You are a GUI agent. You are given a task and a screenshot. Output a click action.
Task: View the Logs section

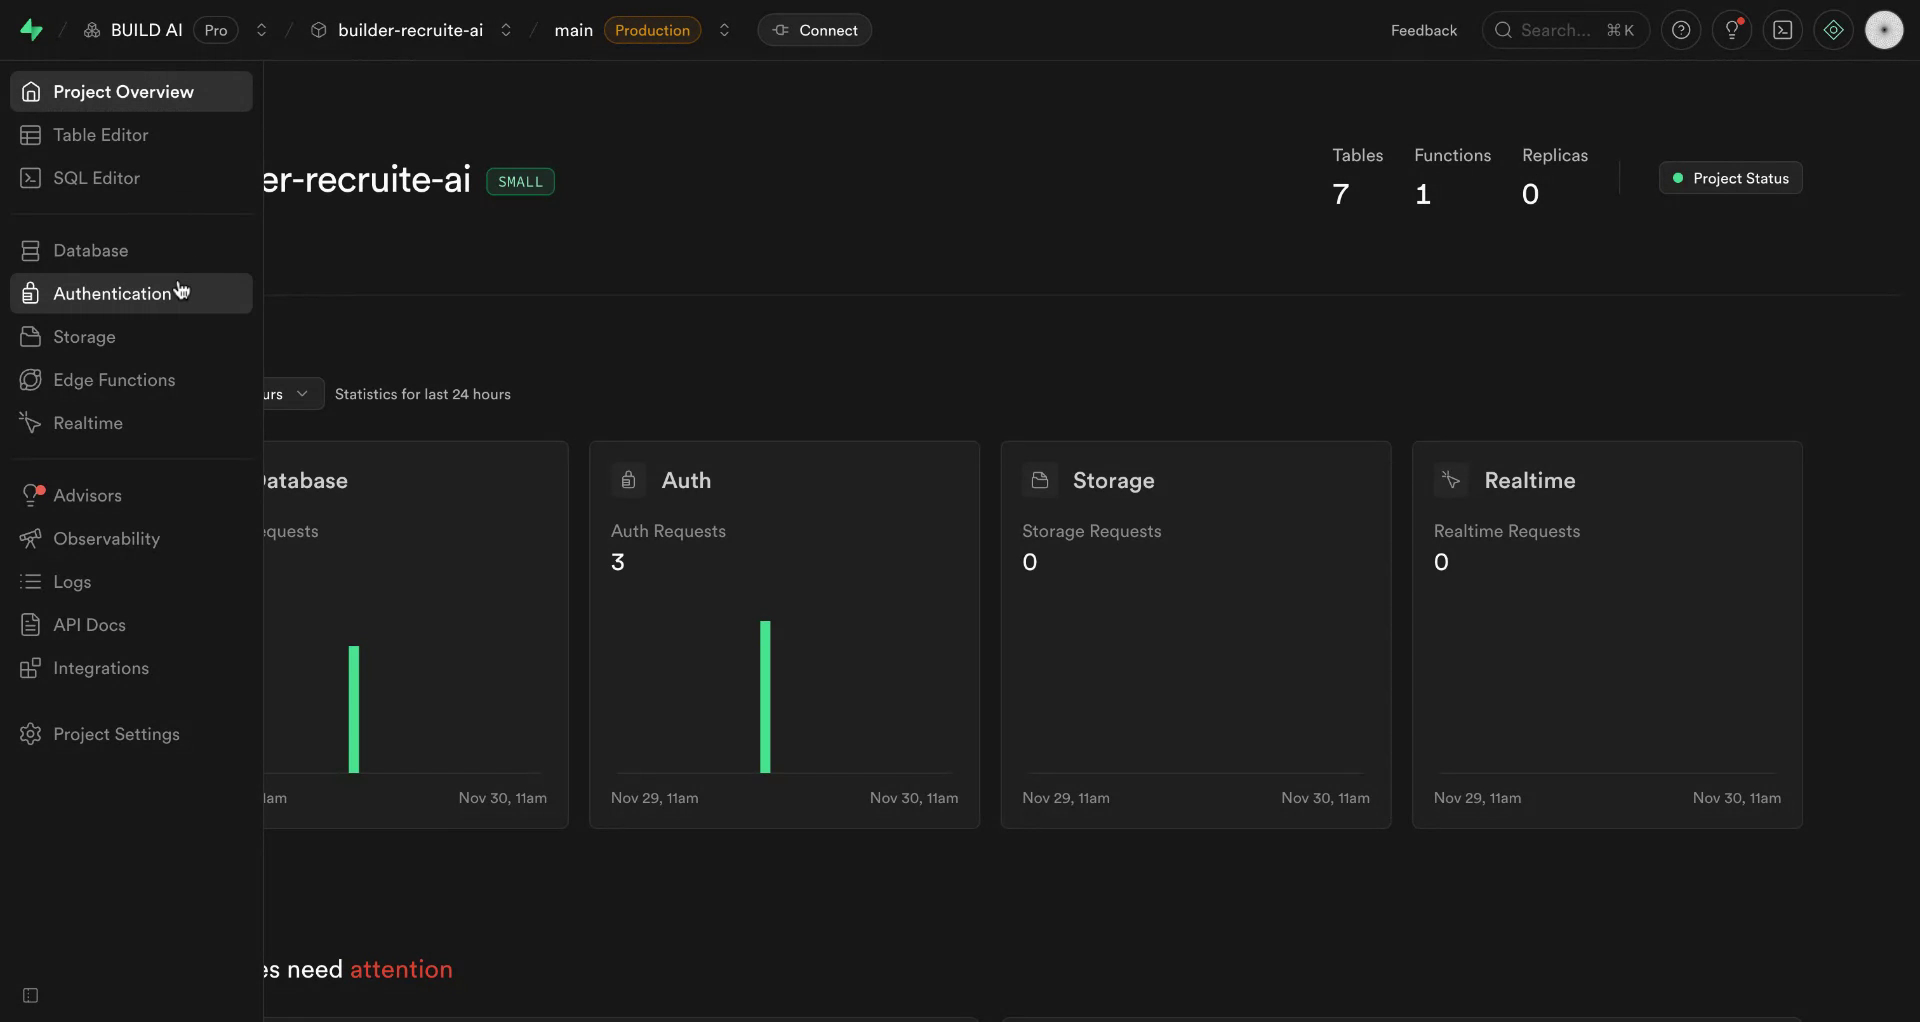click(71, 581)
